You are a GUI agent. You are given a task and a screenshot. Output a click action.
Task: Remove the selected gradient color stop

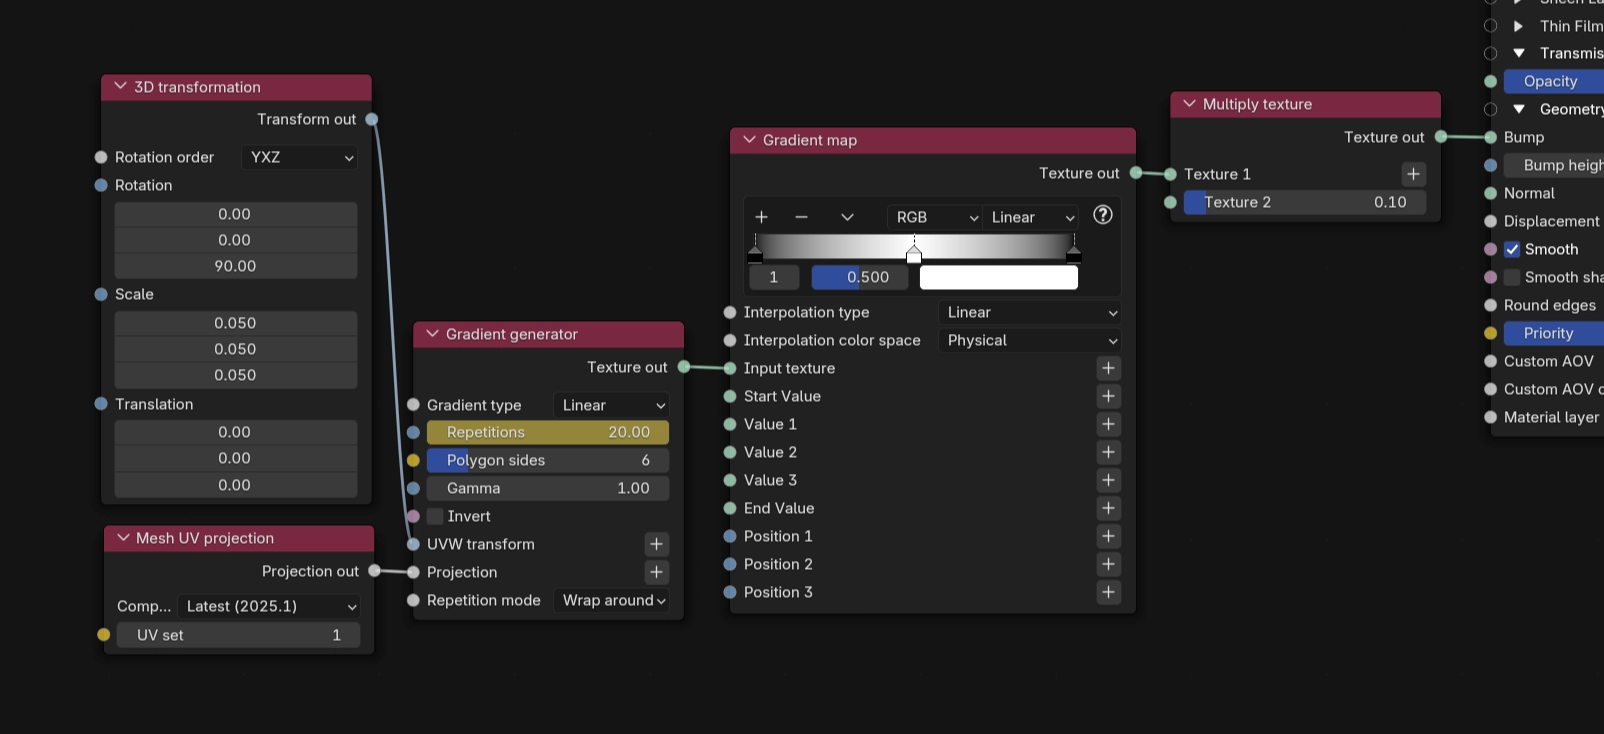point(801,217)
